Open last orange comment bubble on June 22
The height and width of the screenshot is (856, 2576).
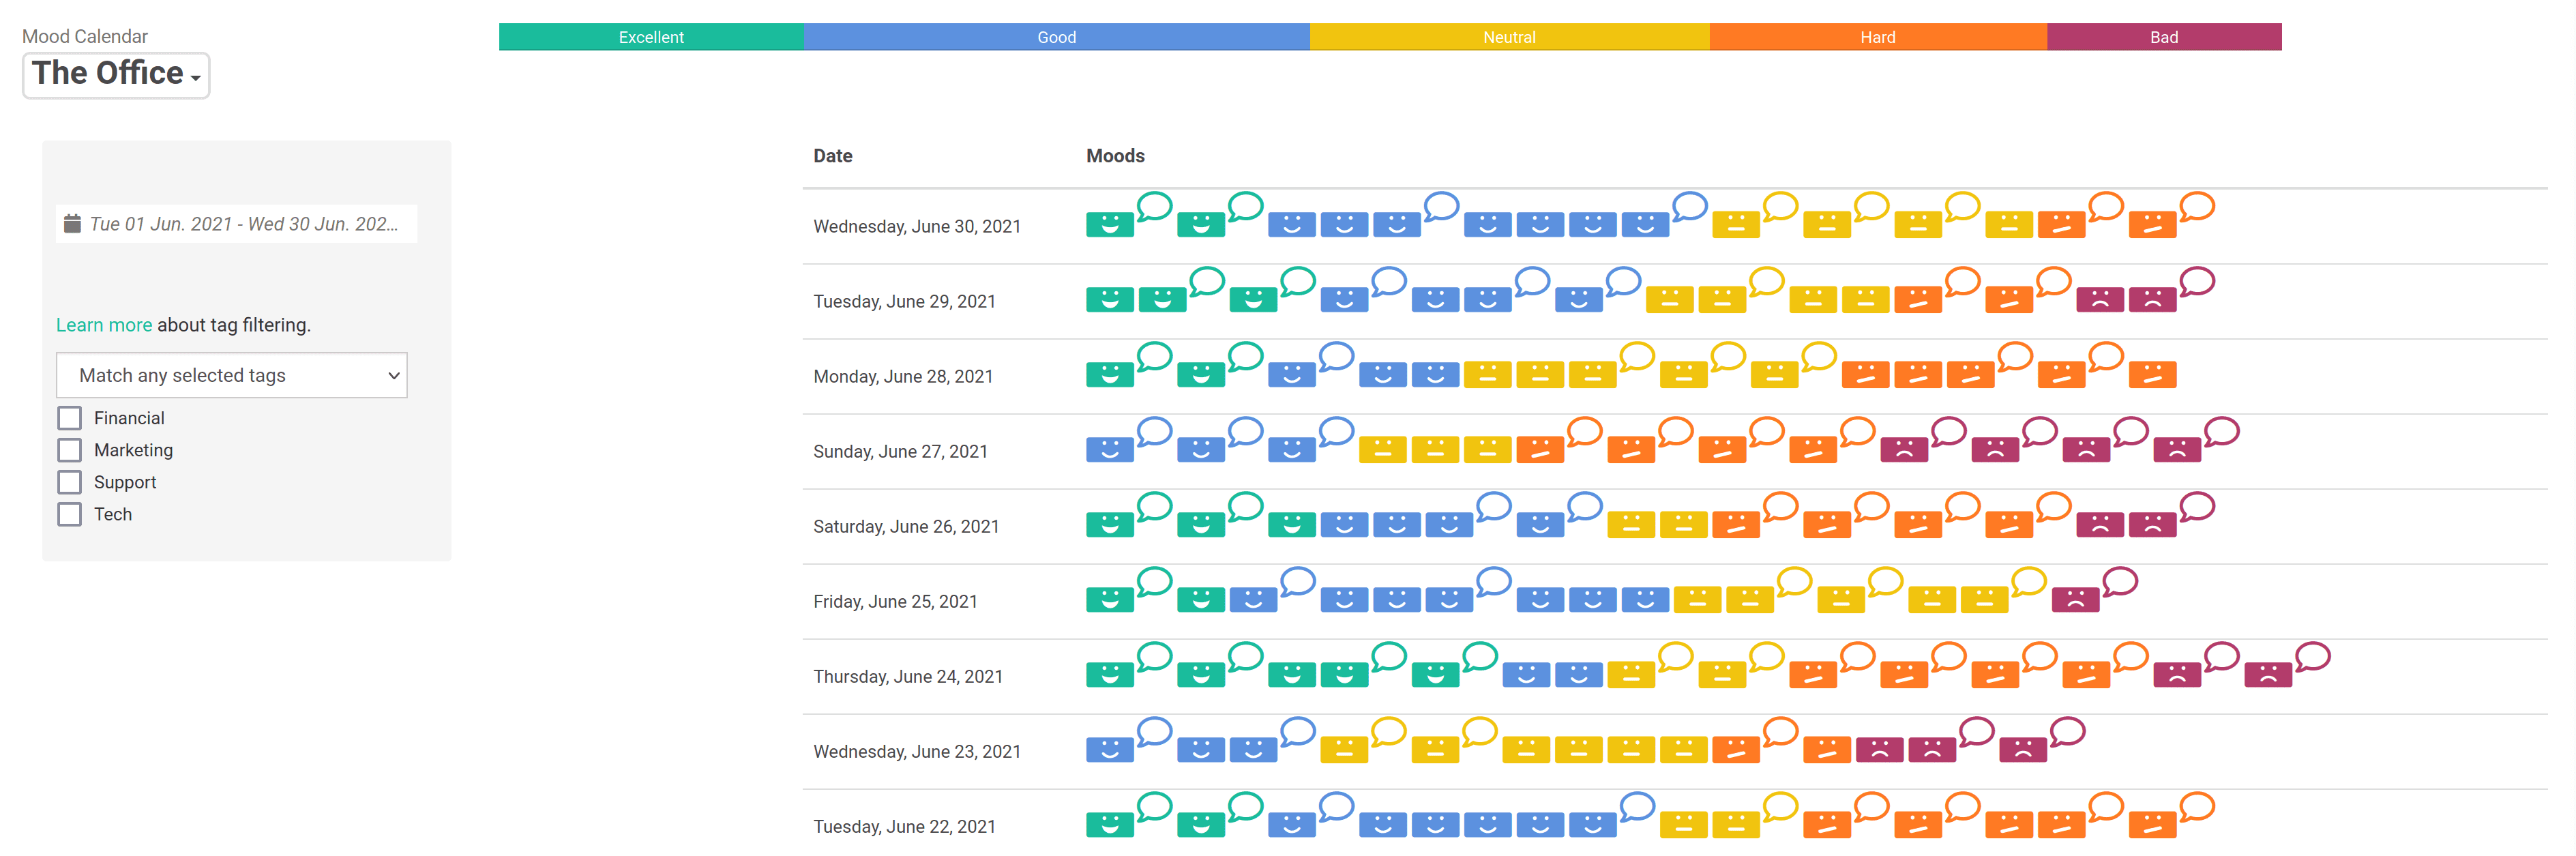coord(2197,806)
